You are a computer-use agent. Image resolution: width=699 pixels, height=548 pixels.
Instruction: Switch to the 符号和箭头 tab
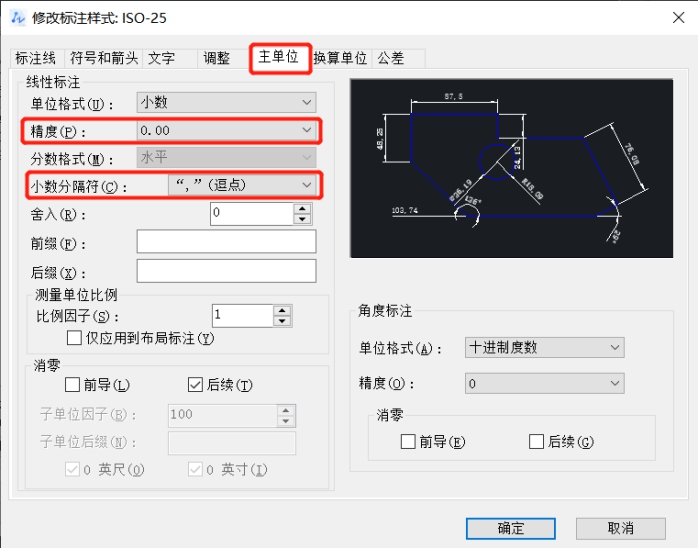point(105,59)
